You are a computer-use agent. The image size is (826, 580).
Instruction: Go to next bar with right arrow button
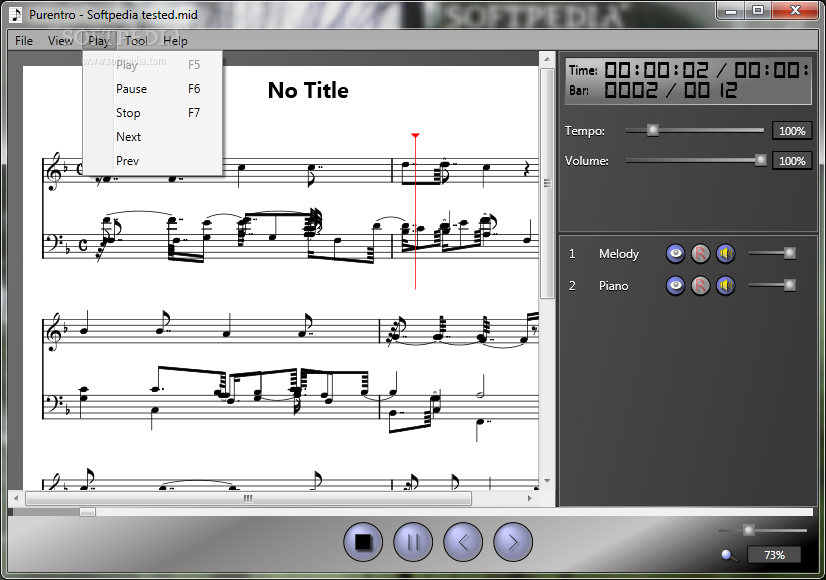513,542
